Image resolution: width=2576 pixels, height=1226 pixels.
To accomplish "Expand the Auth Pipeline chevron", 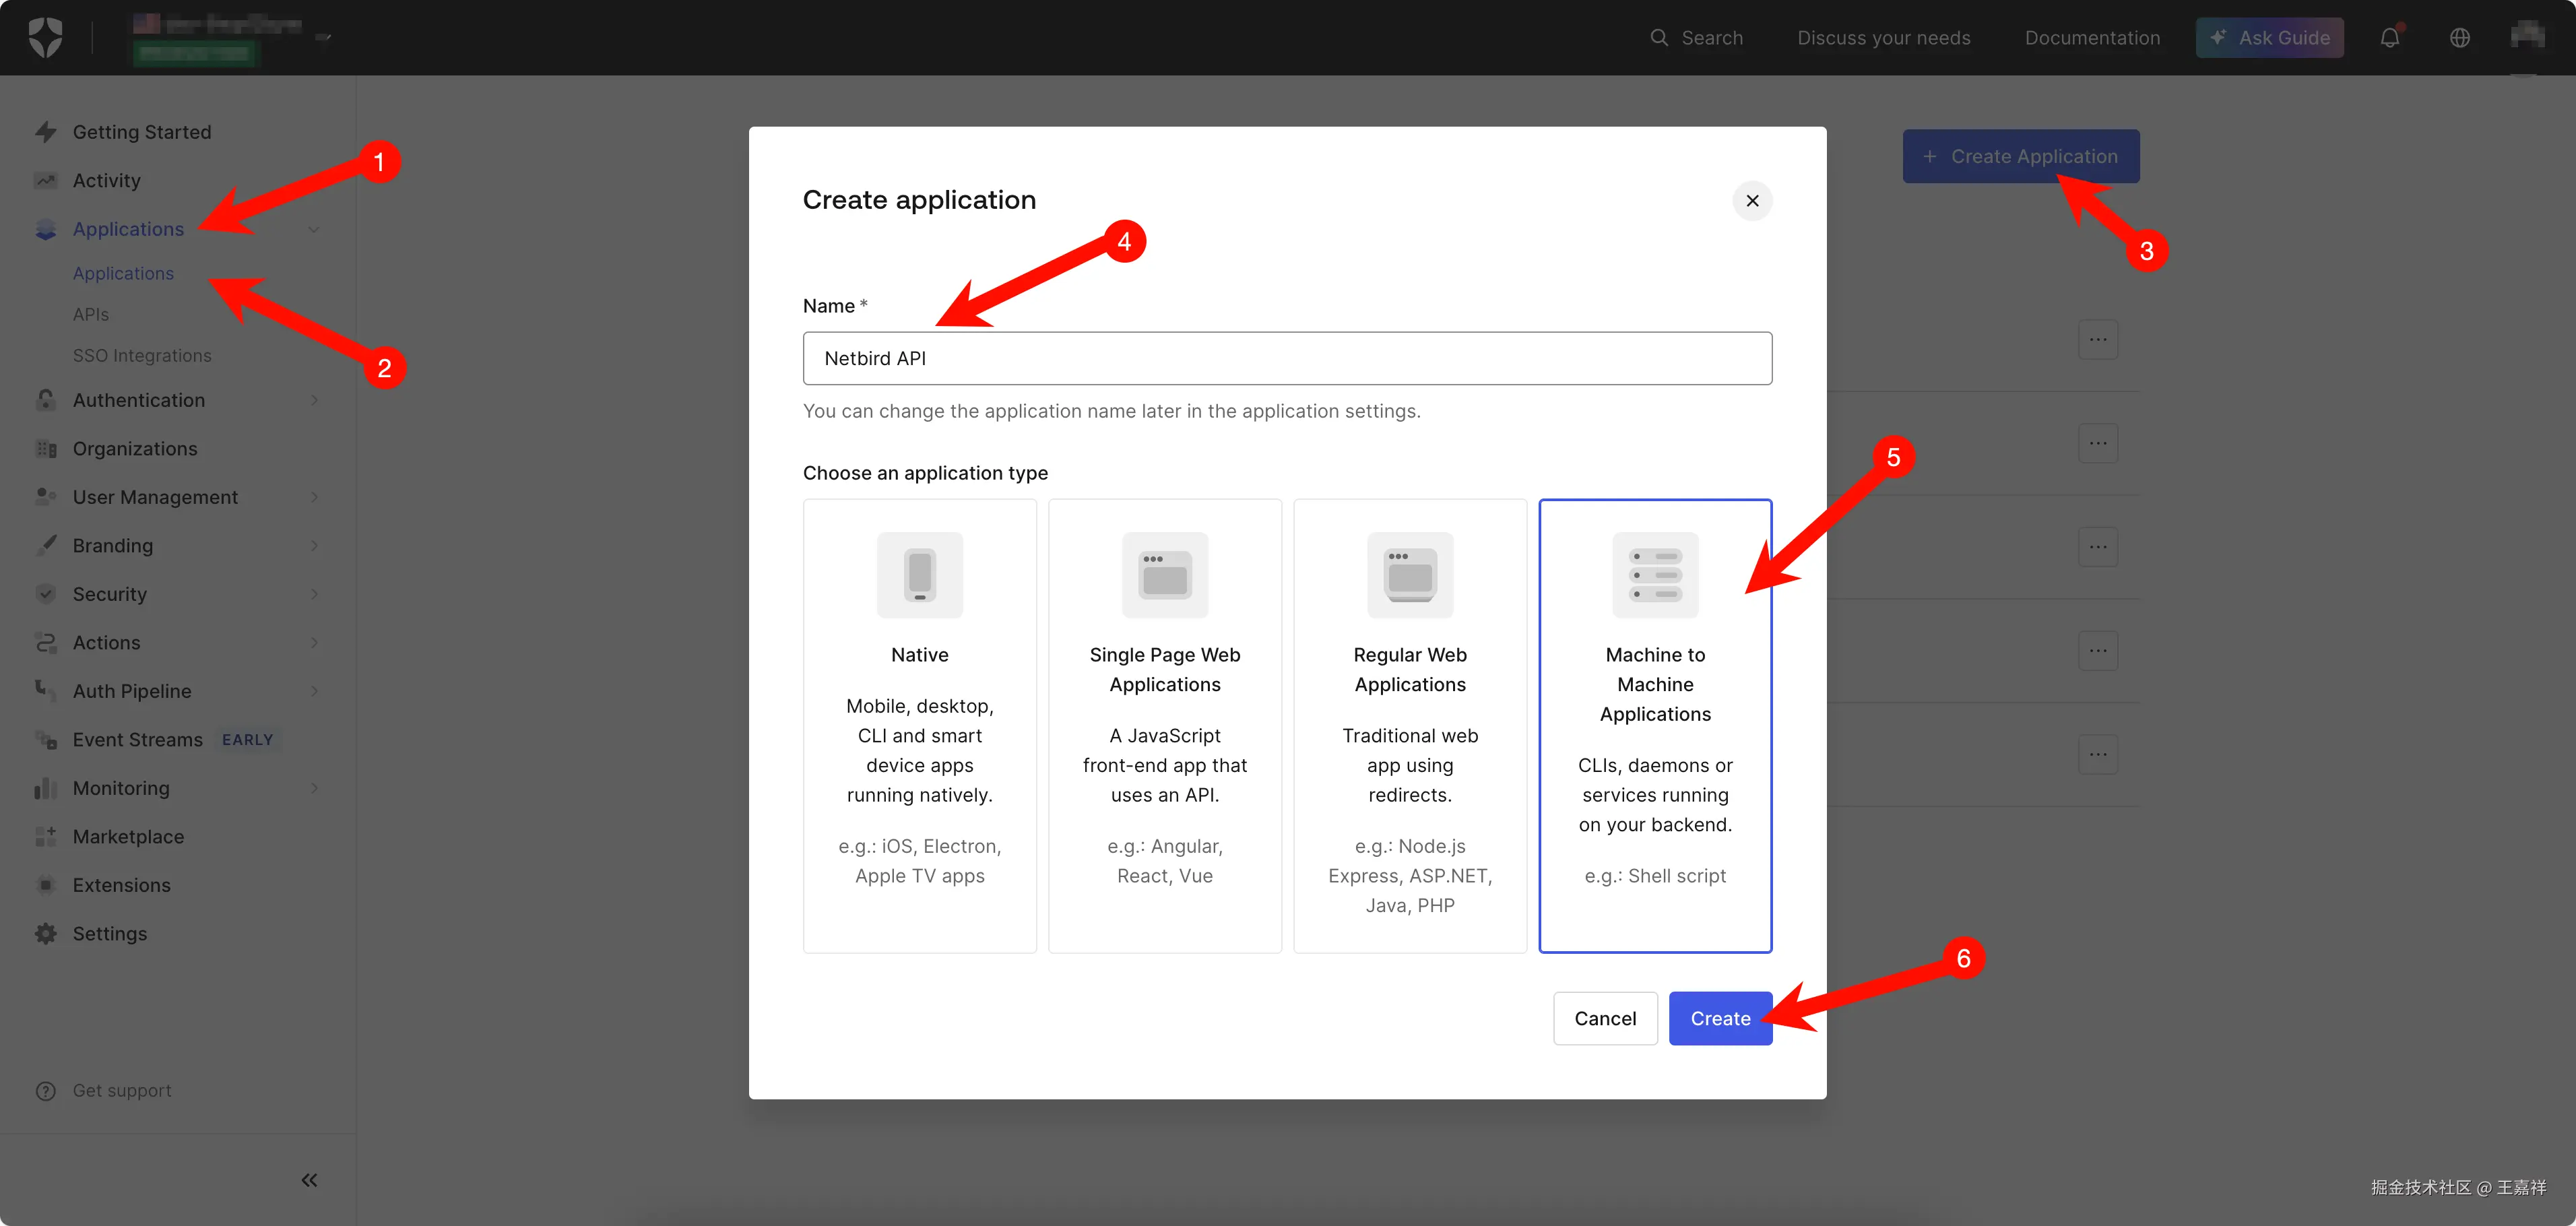I will [314, 691].
